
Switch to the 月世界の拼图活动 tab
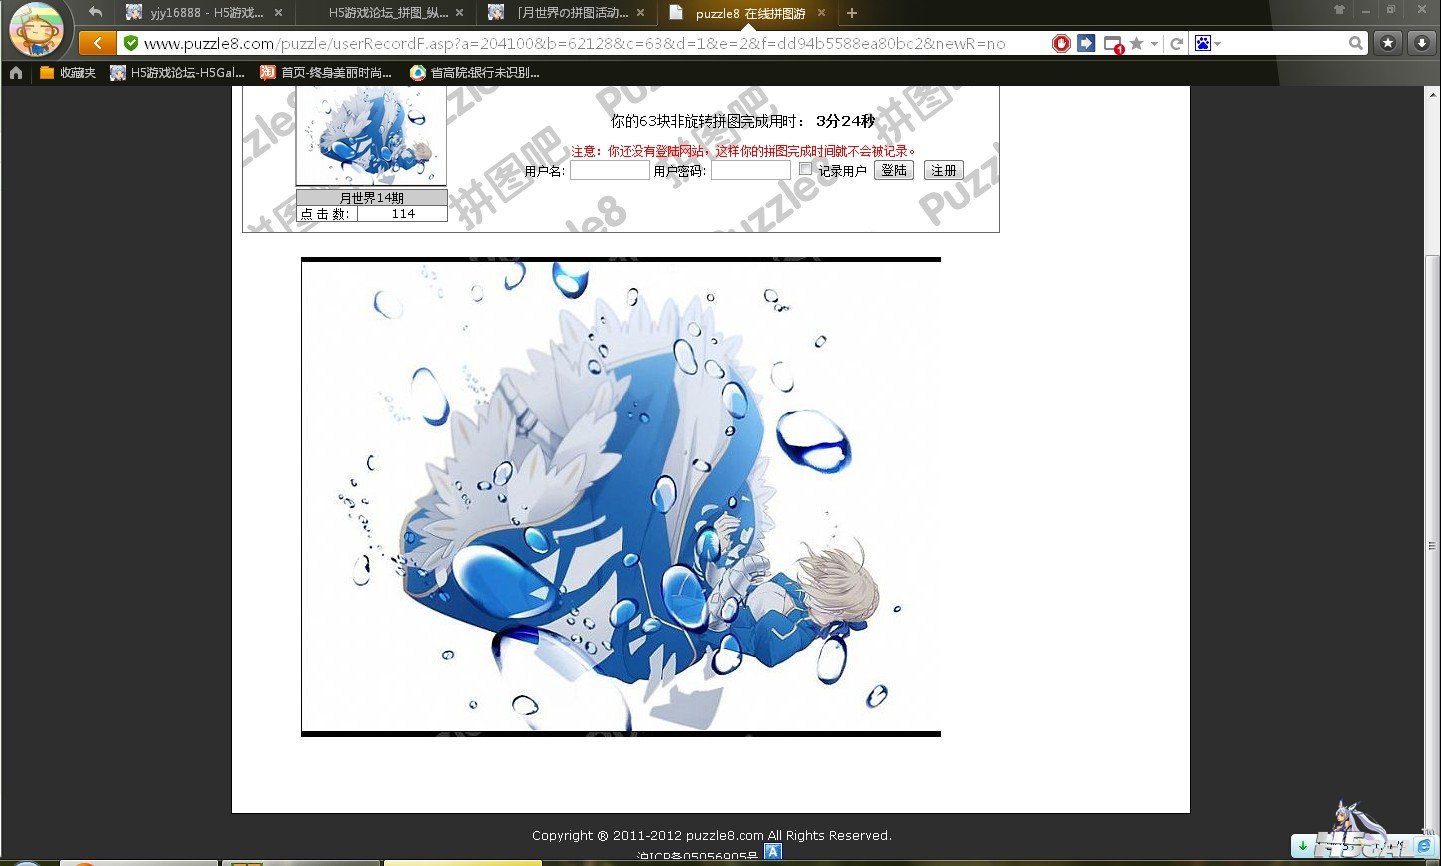tap(567, 13)
